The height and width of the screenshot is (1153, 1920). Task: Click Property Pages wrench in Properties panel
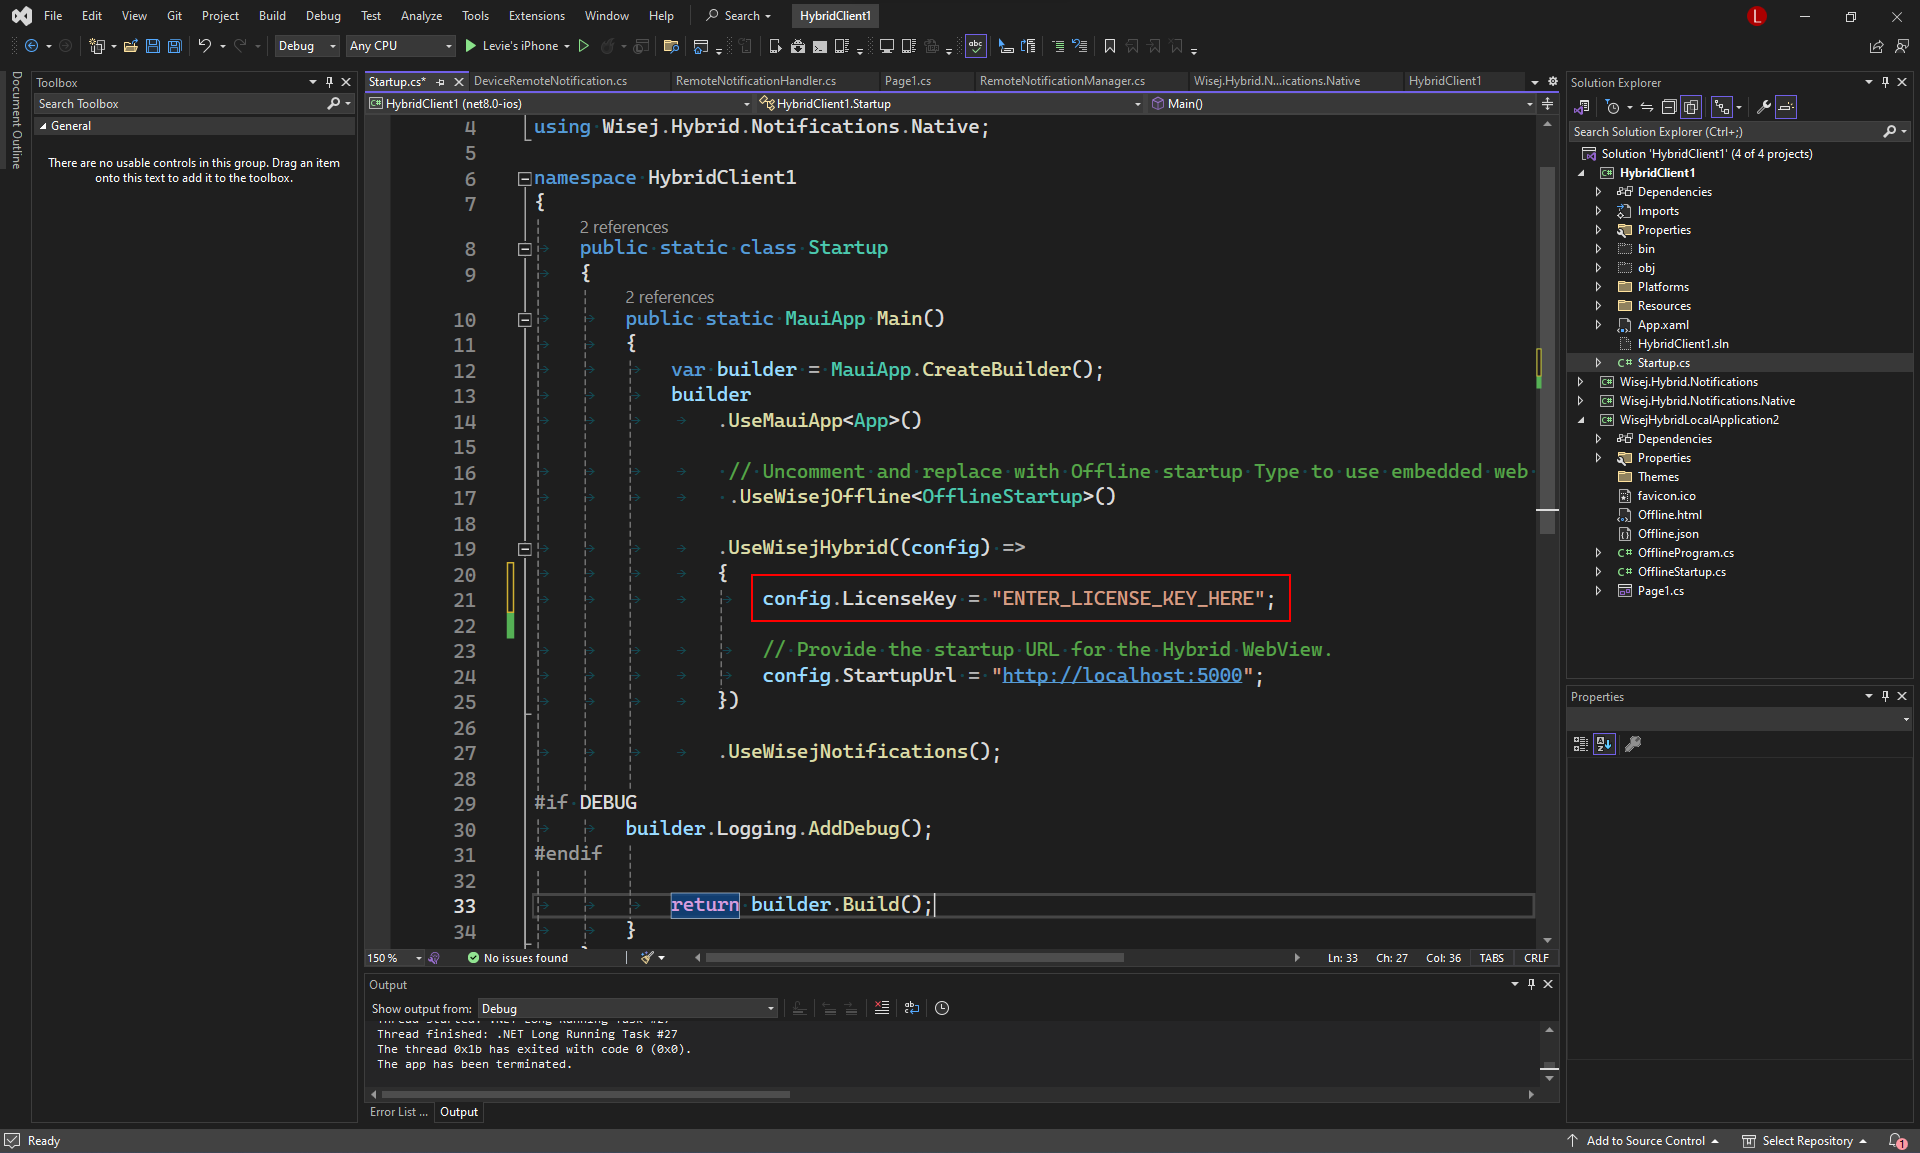(1633, 744)
